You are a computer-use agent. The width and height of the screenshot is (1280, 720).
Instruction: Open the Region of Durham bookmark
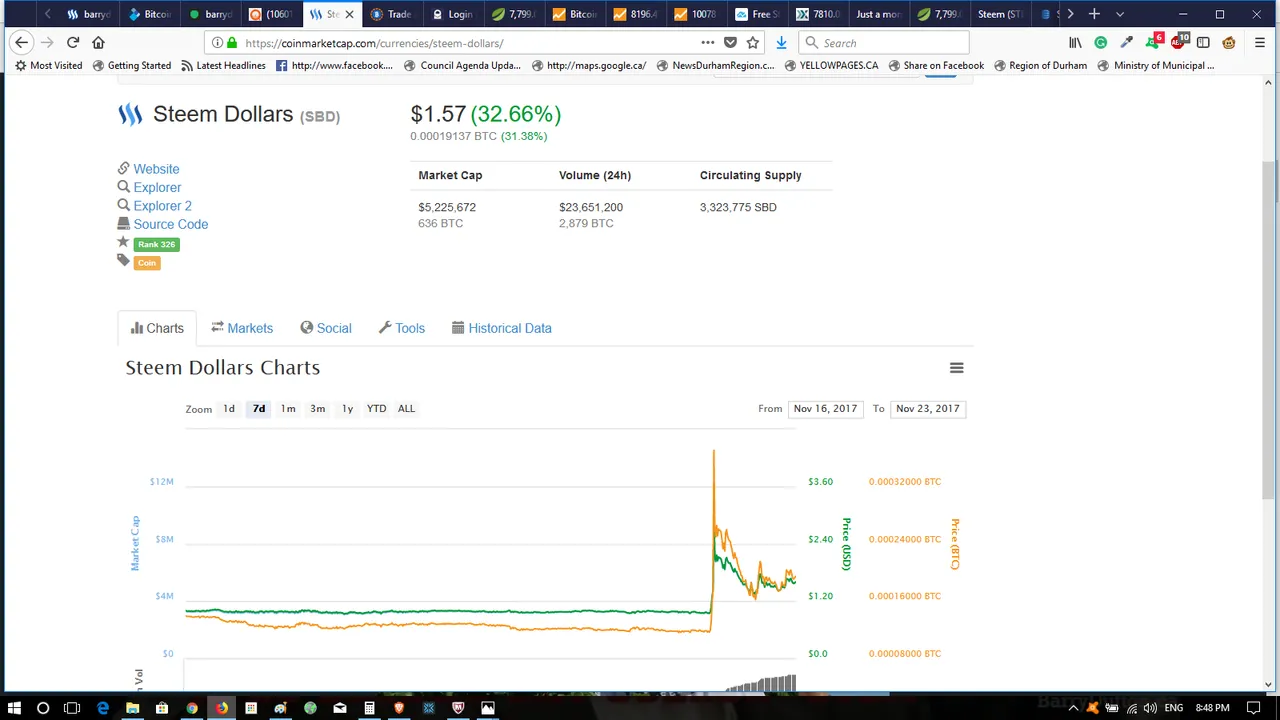point(1040,66)
